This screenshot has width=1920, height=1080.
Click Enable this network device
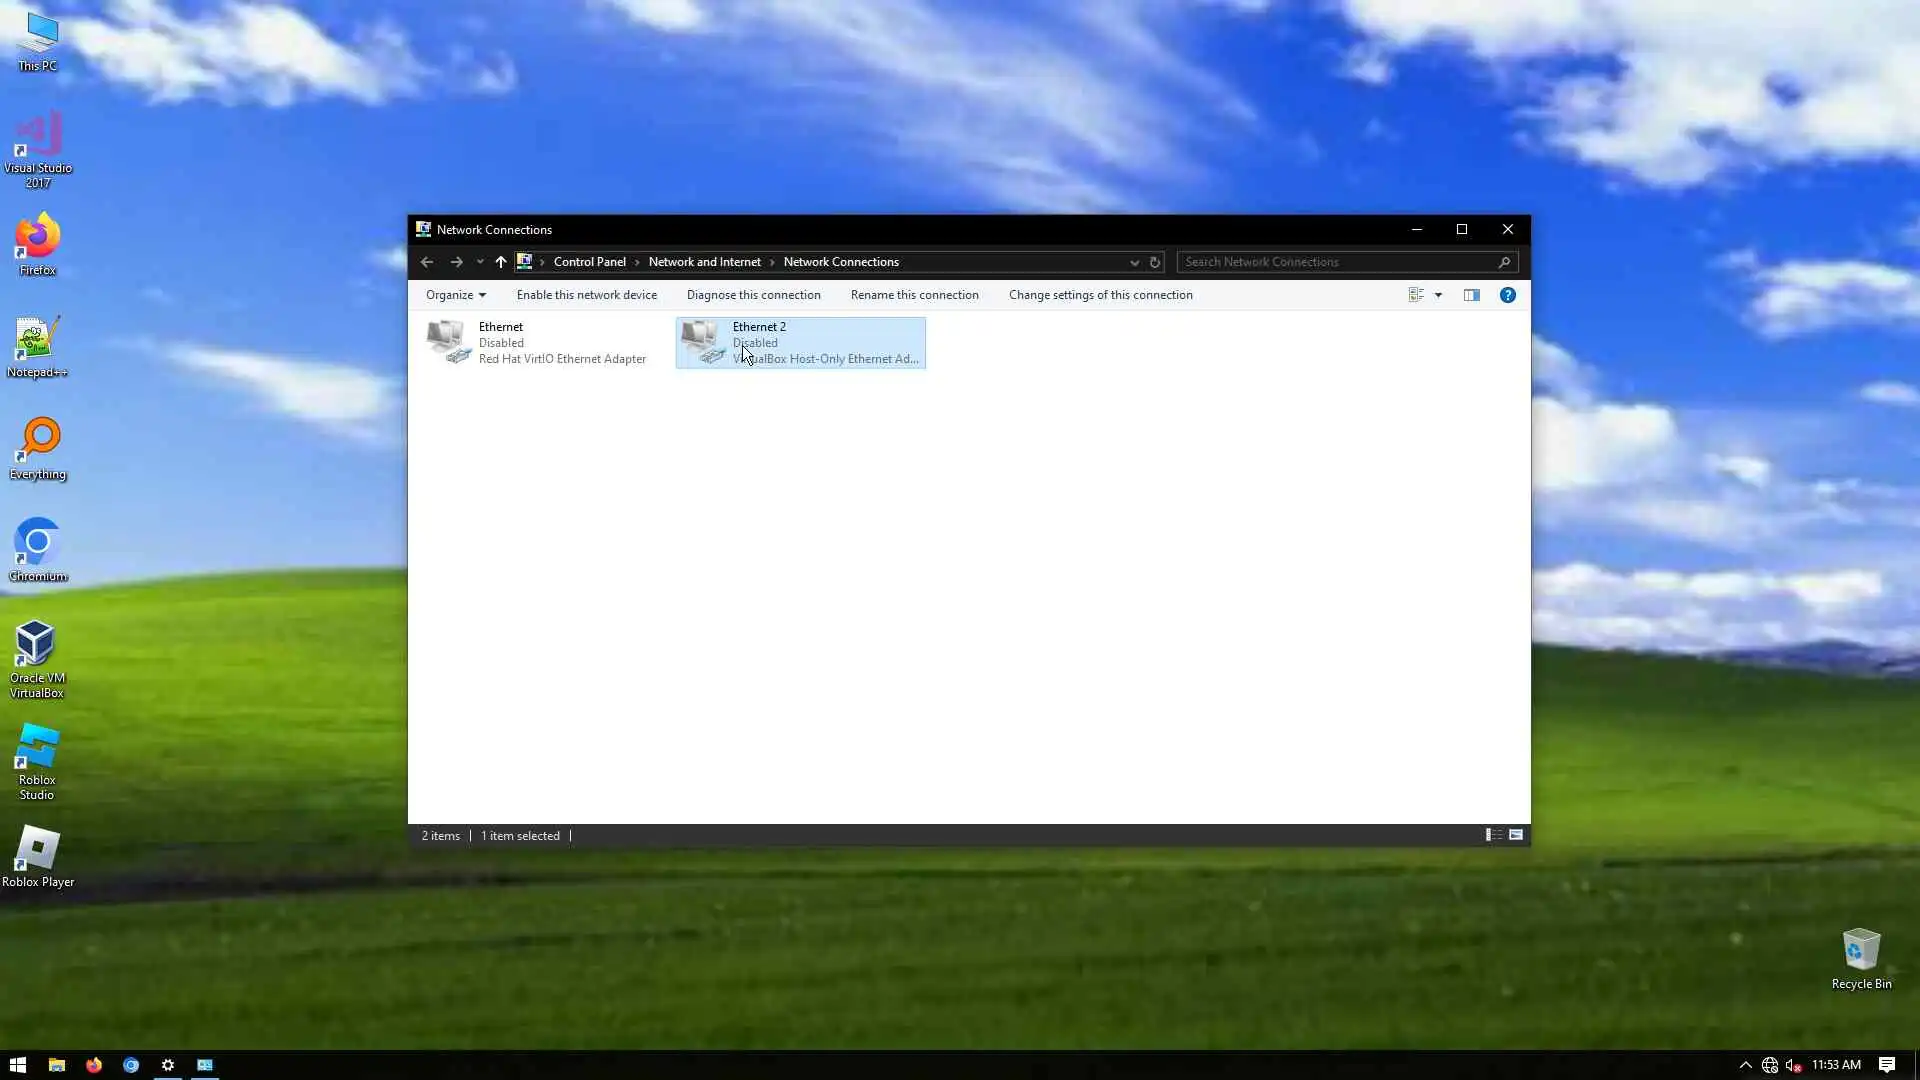[x=586, y=295]
